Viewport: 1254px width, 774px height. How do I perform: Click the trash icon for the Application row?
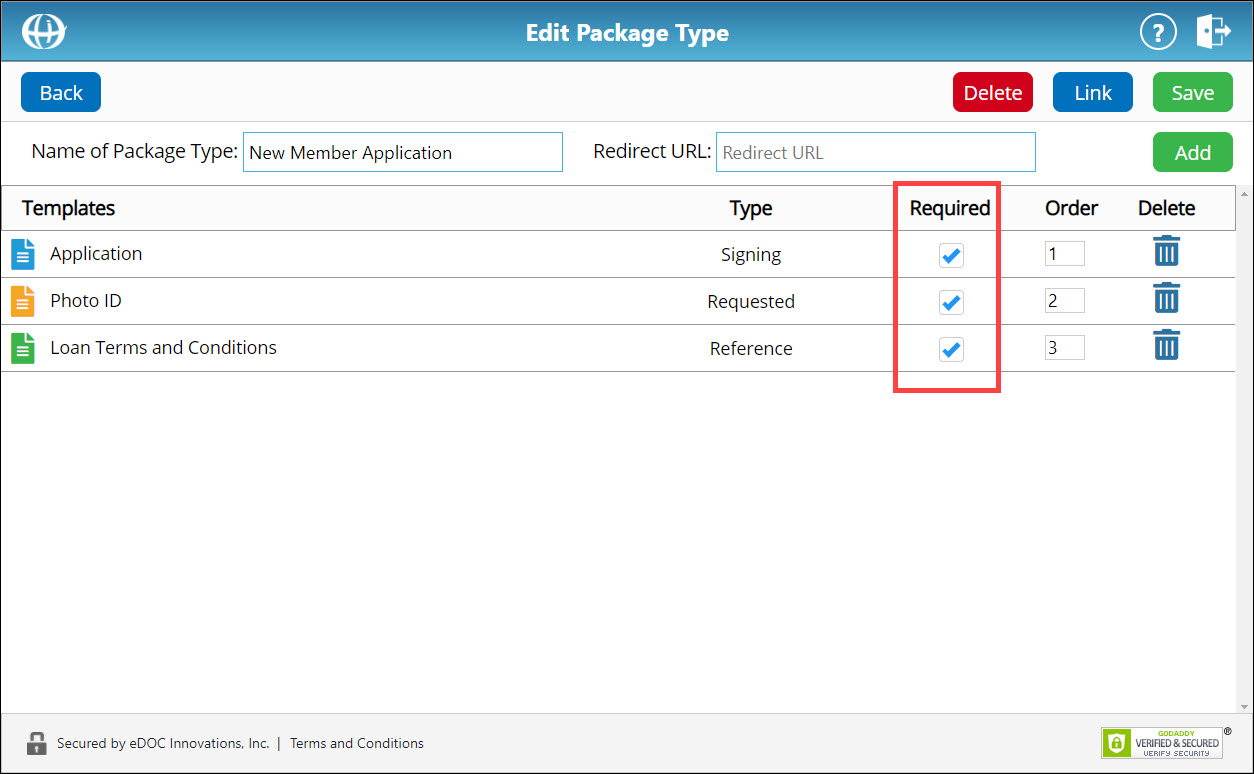pos(1166,253)
